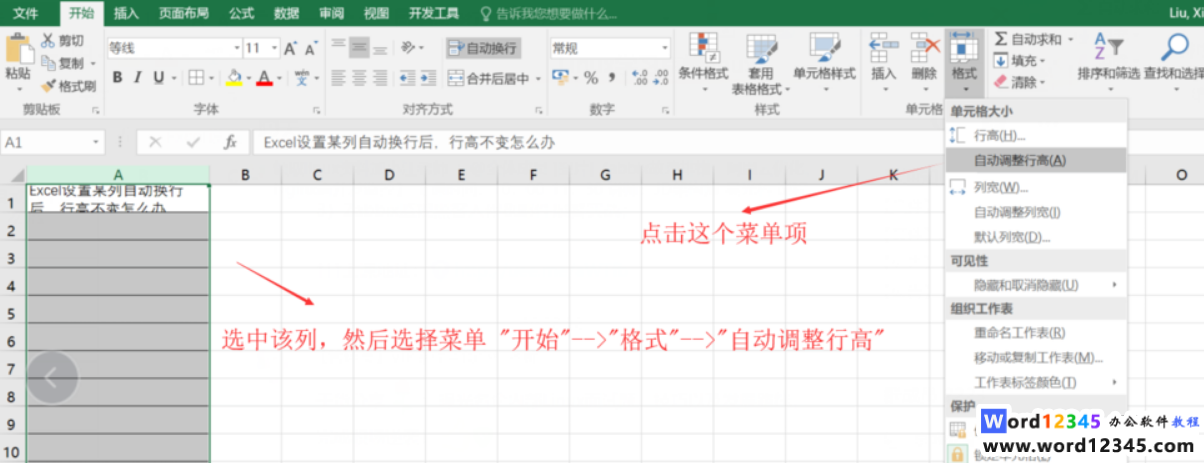Choose Column Width (列宽) menu item
1204x463 pixels.
(x=1036, y=187)
